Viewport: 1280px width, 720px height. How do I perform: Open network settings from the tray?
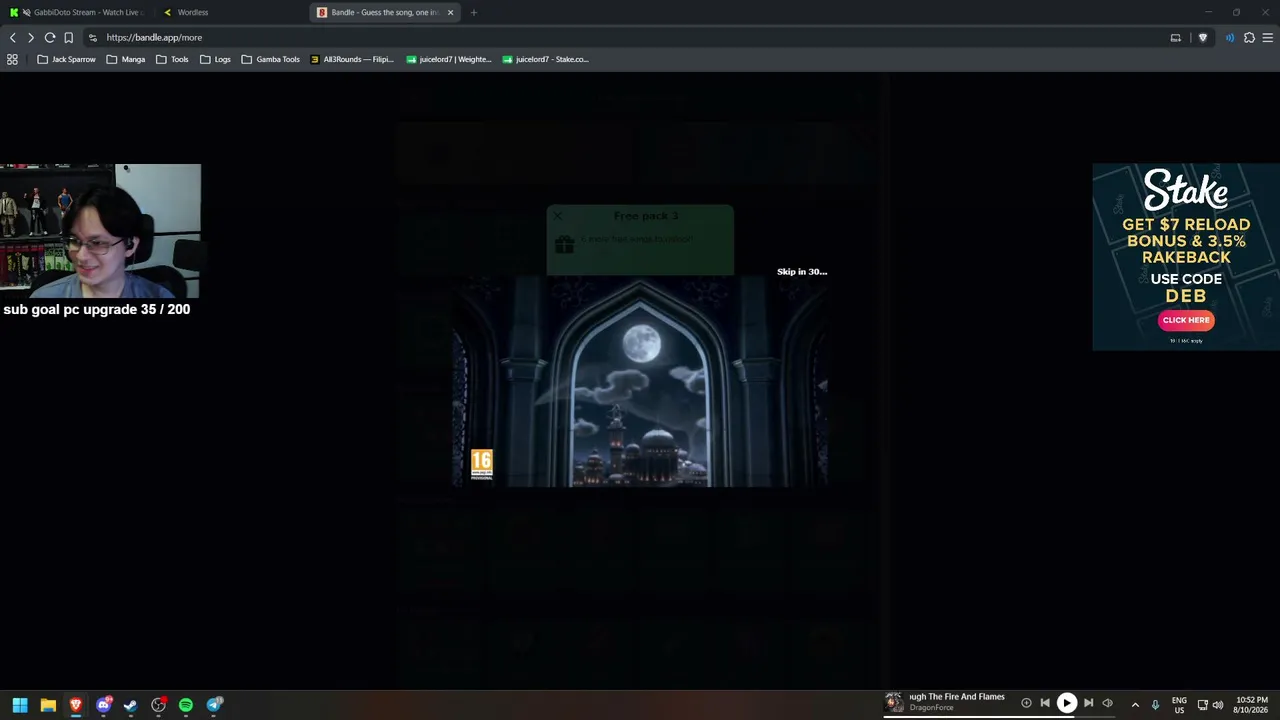[x=1202, y=705]
